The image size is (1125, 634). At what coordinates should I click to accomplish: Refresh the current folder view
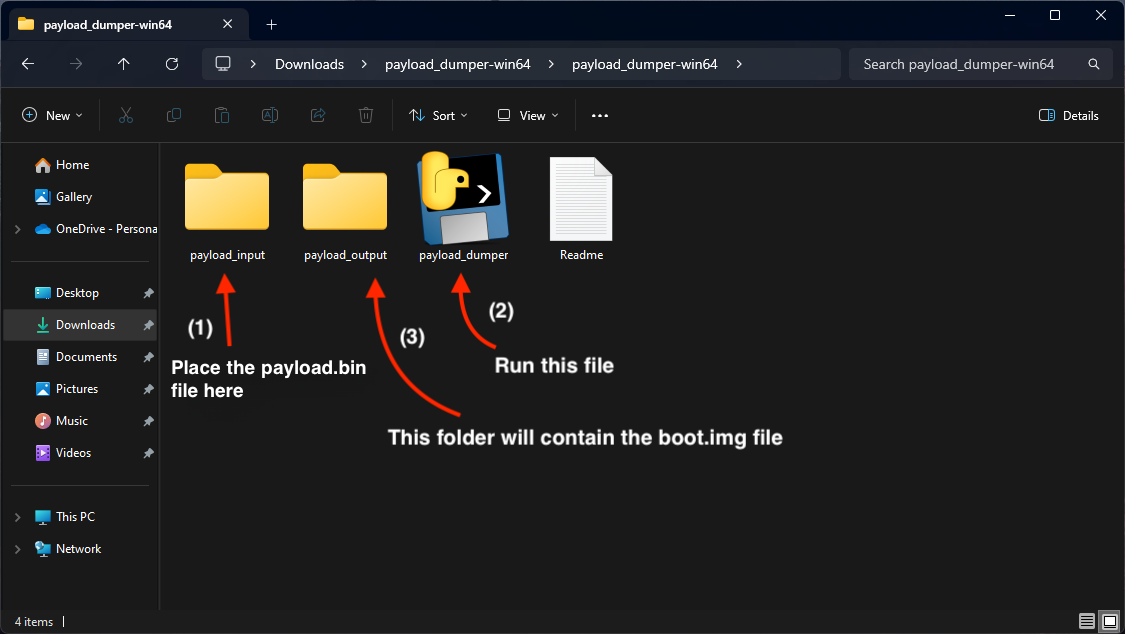pyautogui.click(x=171, y=64)
